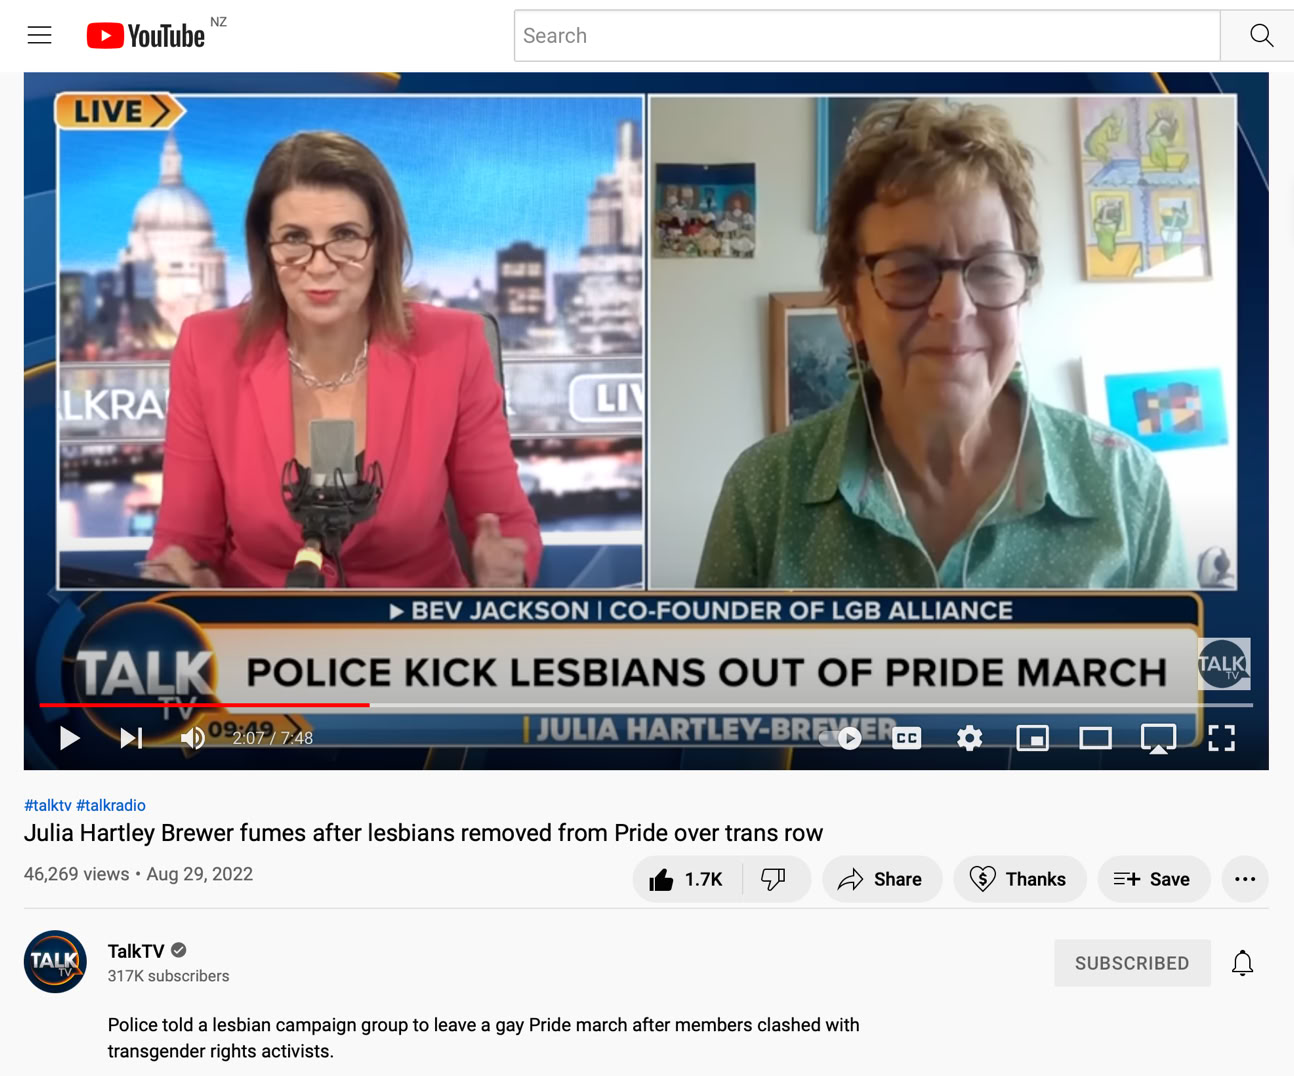Enable miniplayer mode
Viewport: 1294px width, 1076px height.
1032,739
